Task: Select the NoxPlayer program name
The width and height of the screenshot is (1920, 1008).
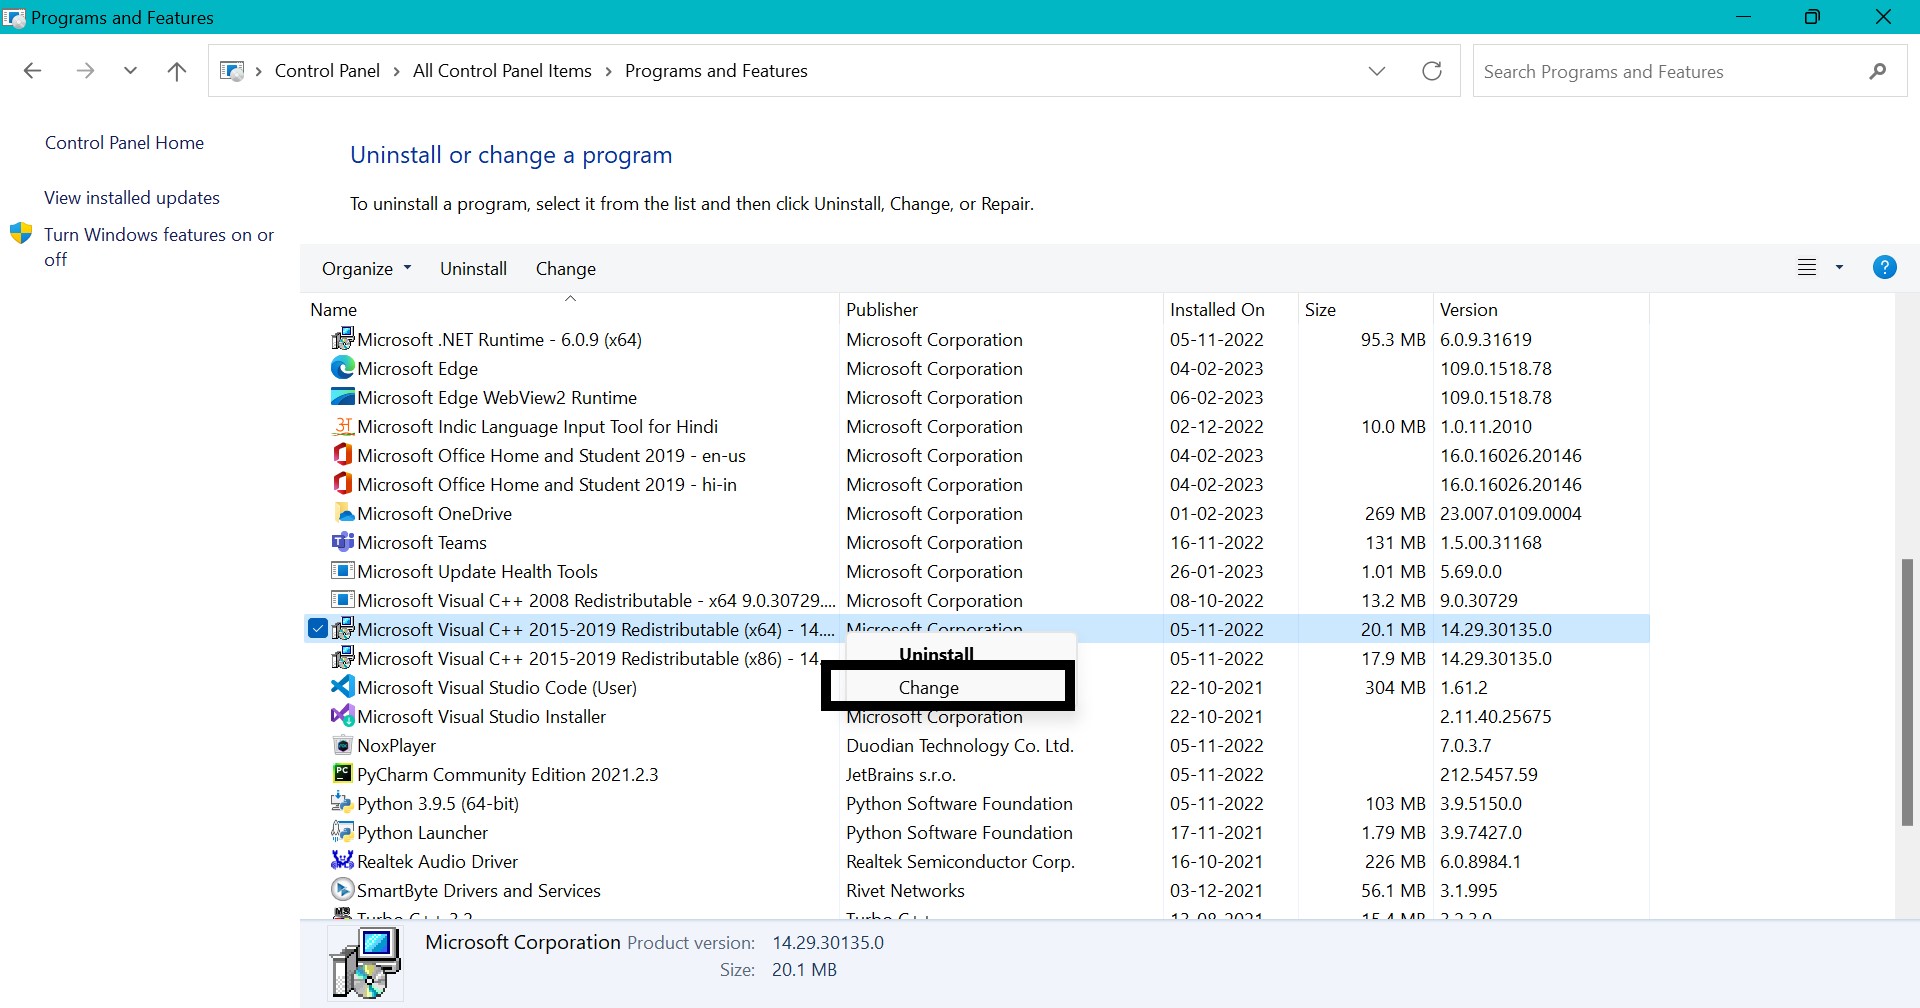Action: click(396, 745)
